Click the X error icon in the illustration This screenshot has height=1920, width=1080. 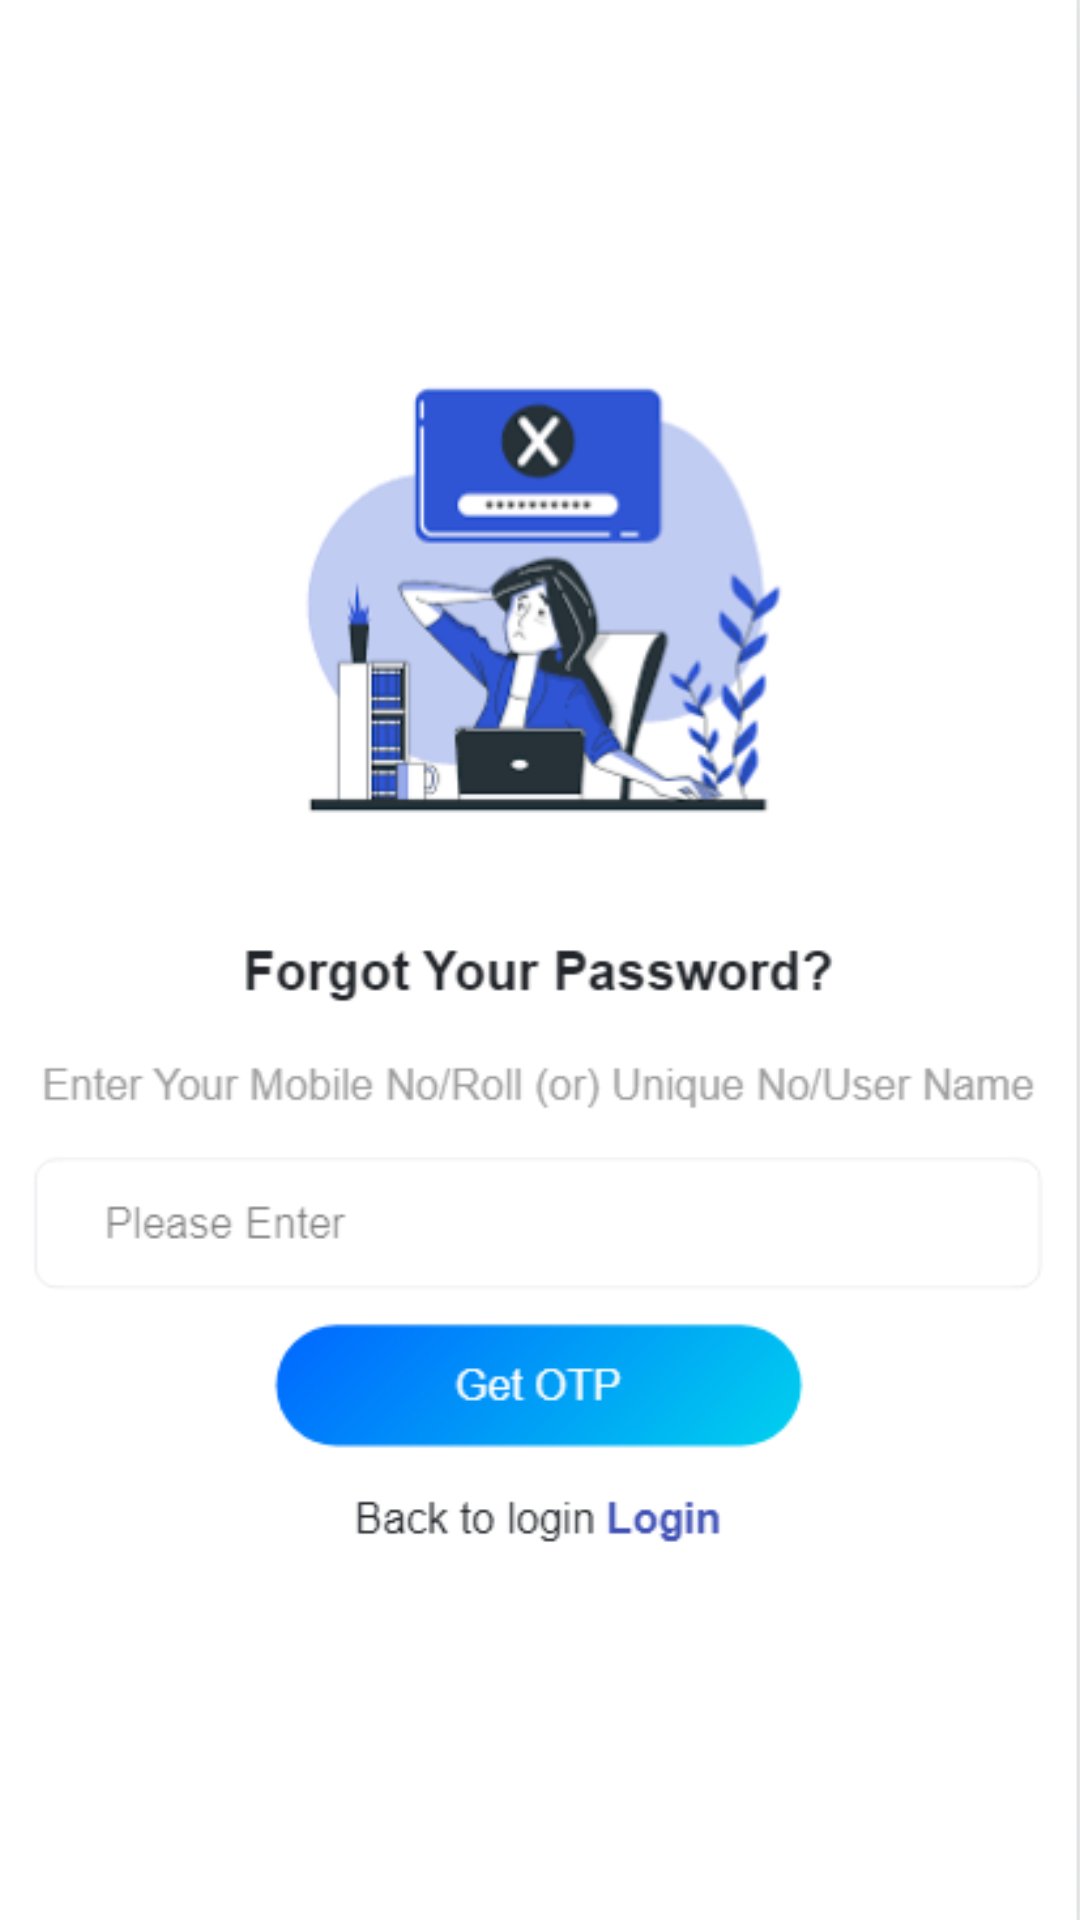pyautogui.click(x=538, y=441)
